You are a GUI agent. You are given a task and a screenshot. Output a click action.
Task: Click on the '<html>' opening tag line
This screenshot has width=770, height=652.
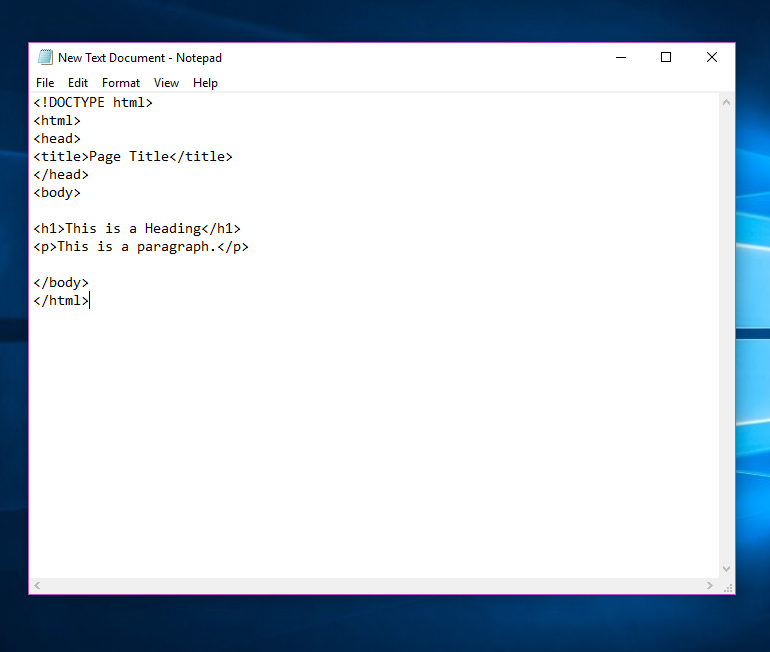pos(57,121)
